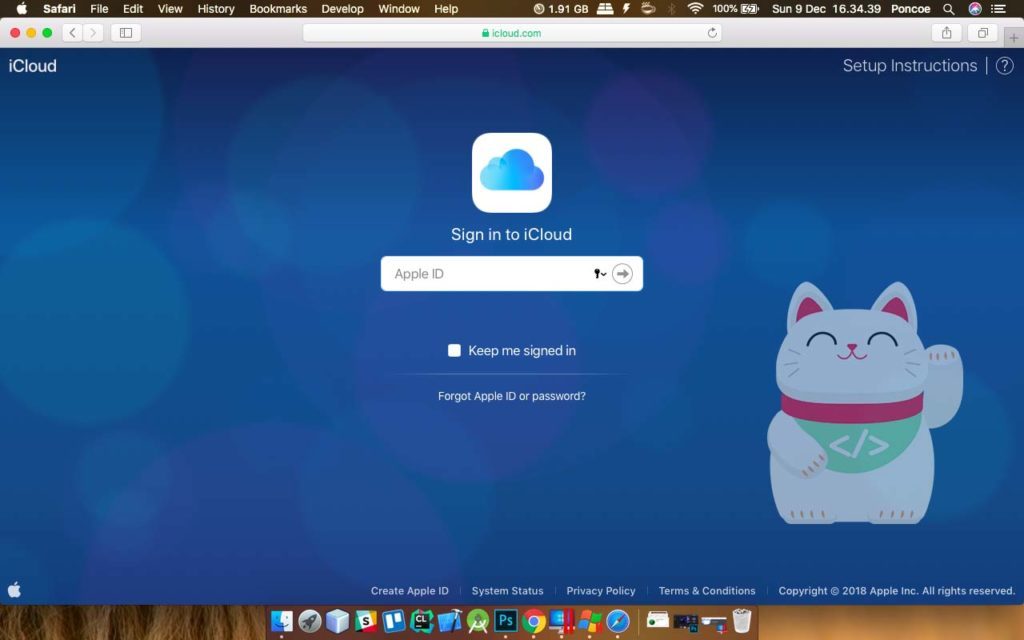Click the date and time clock
The height and width of the screenshot is (640, 1024).
click(826, 9)
